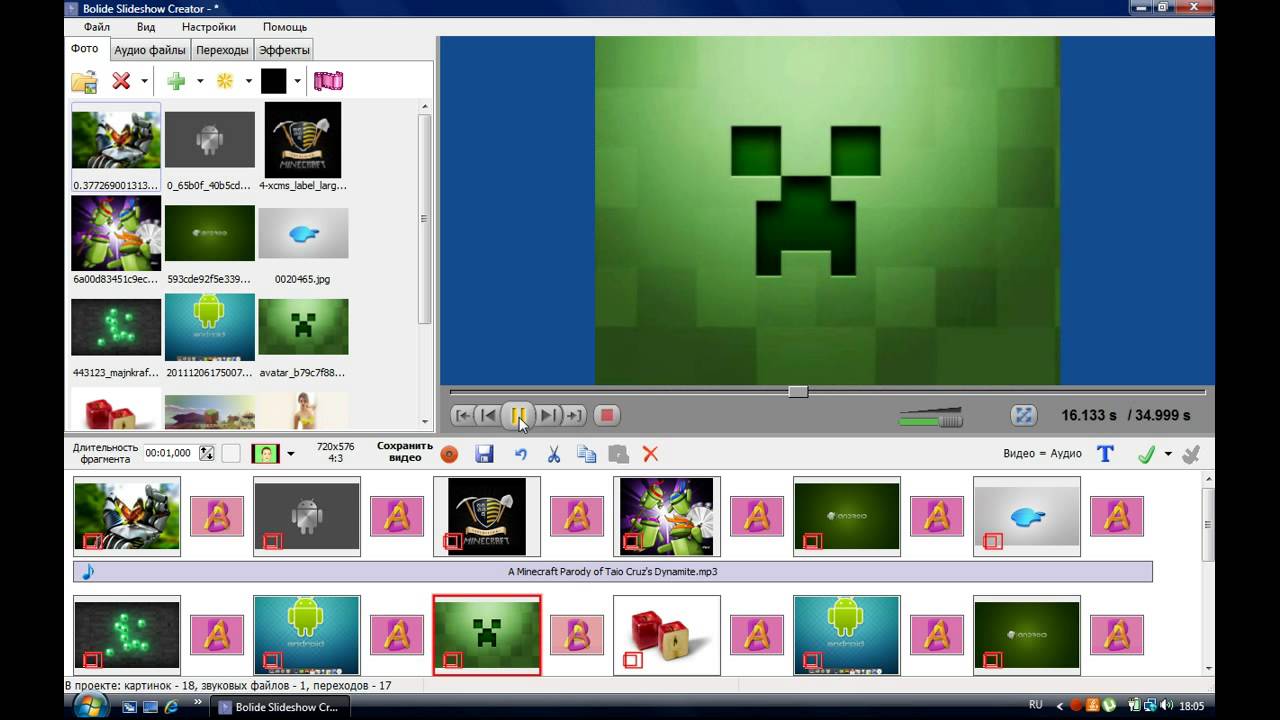Click Bolide Slideshow Cr... taskbar button
The image size is (1280, 720).
pyautogui.click(x=279, y=706)
